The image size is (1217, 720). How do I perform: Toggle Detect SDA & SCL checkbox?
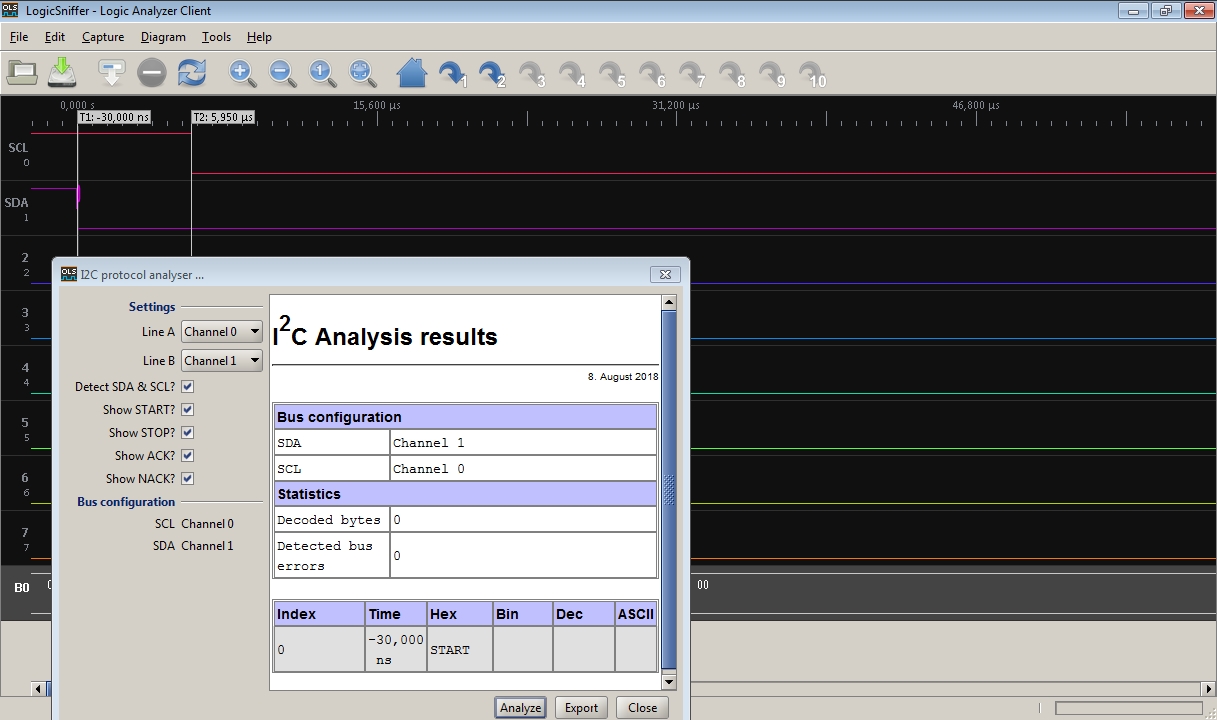(x=188, y=386)
